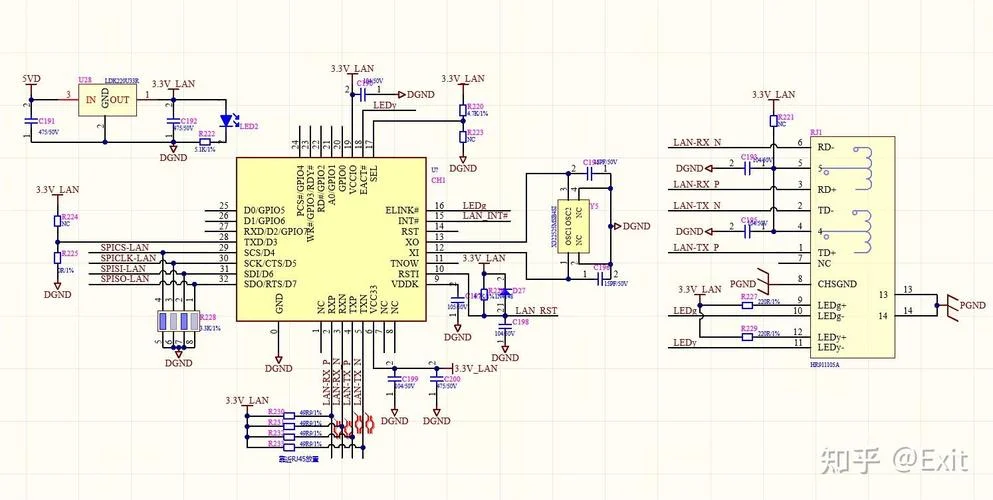Viewport: 993px width, 500px height.
Task: Select diode D27
Action: click(505, 291)
